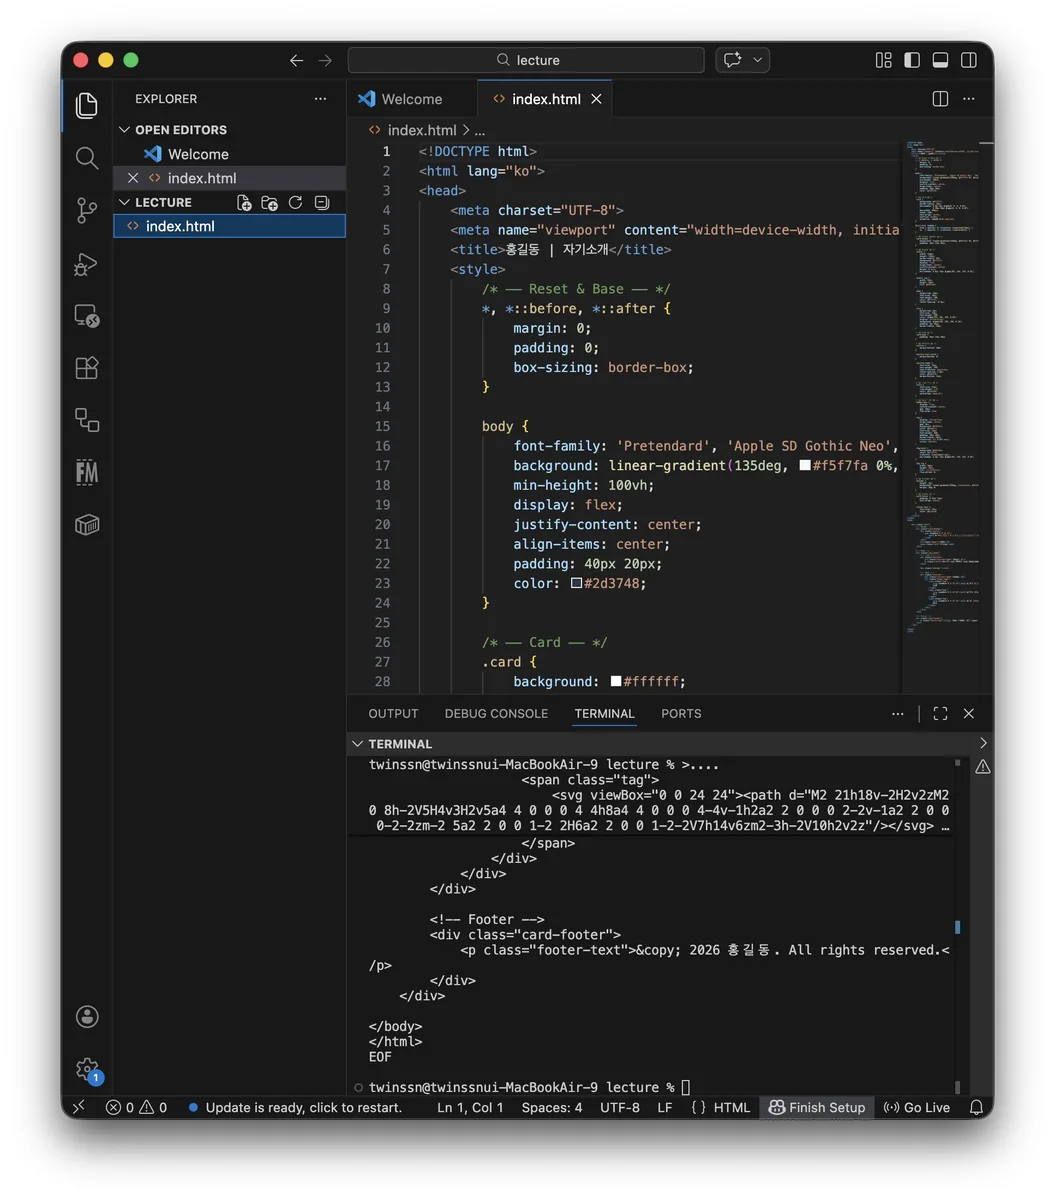Toggle the Secondary Side Bar
1055x1200 pixels.
click(x=969, y=60)
